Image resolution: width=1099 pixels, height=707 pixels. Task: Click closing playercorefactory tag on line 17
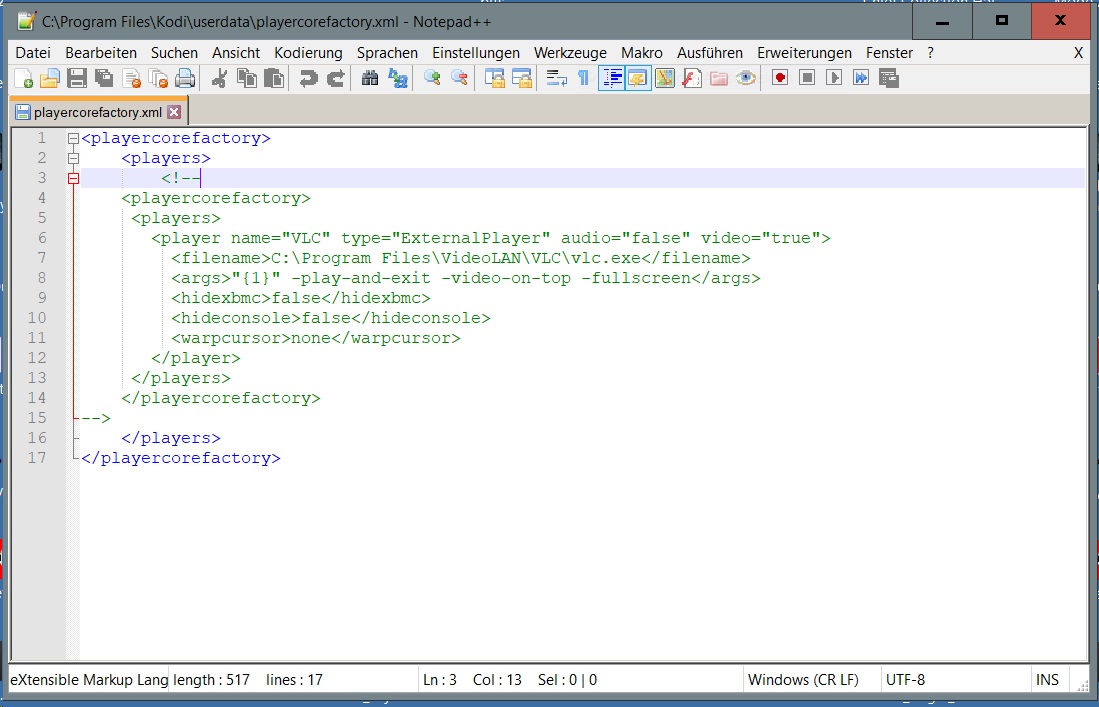click(x=181, y=458)
